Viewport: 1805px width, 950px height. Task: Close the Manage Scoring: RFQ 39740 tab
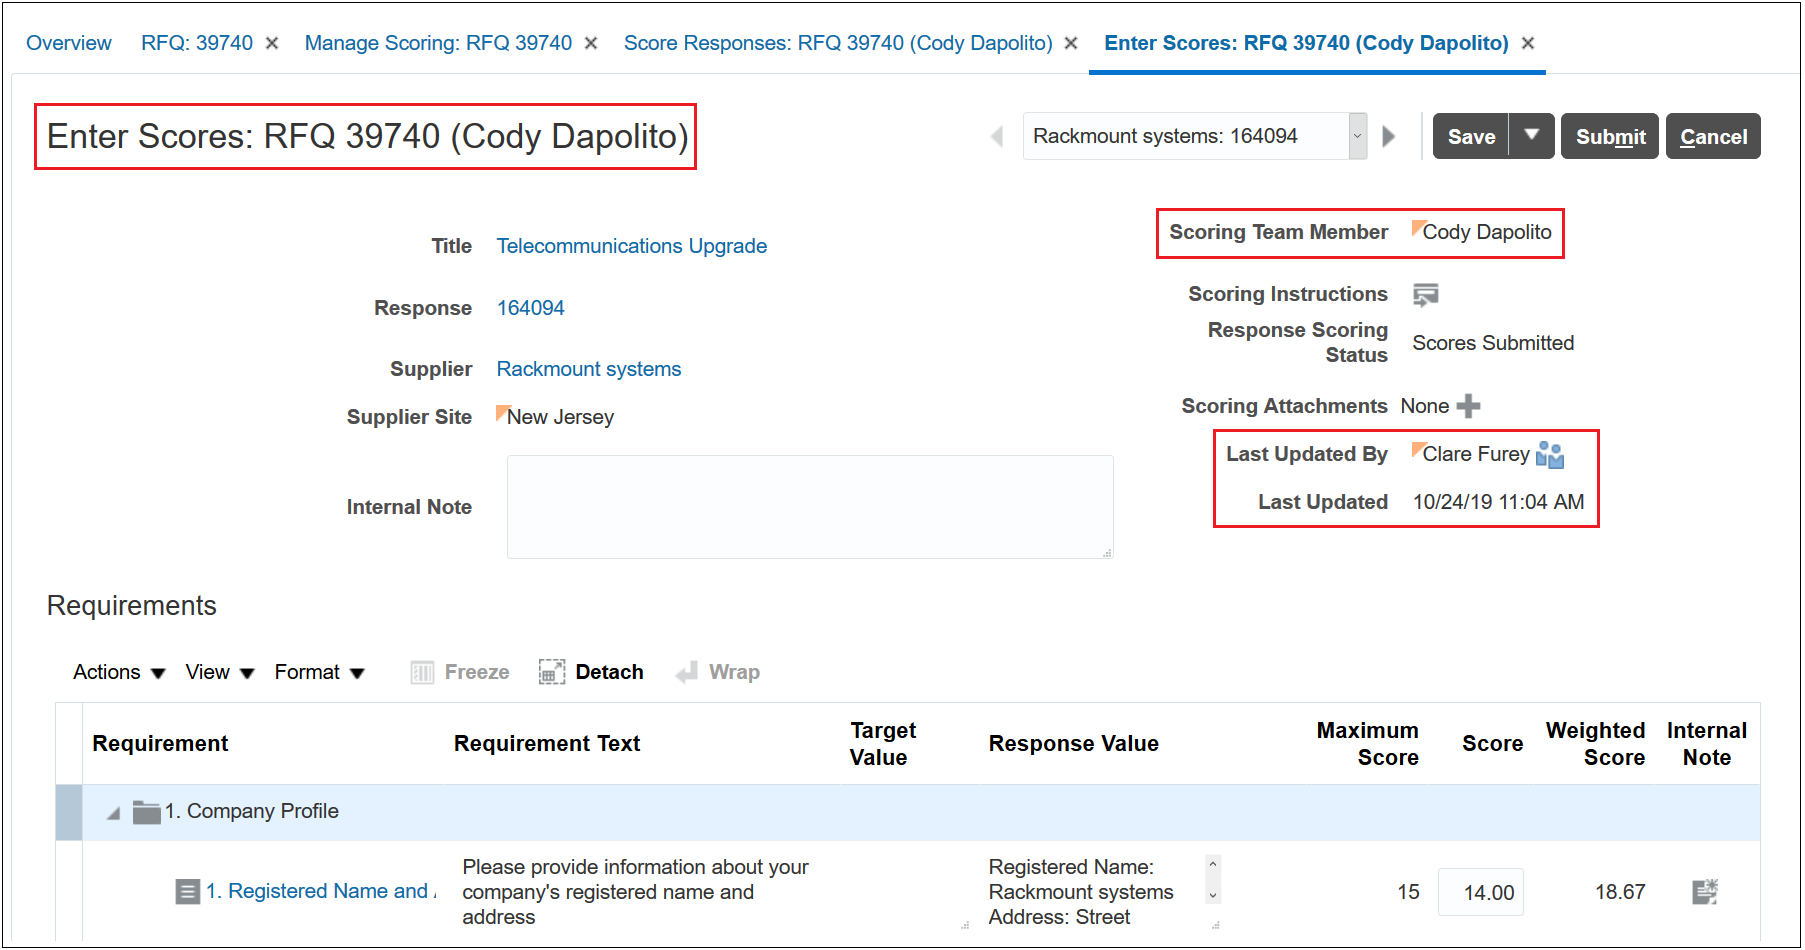coord(591,43)
